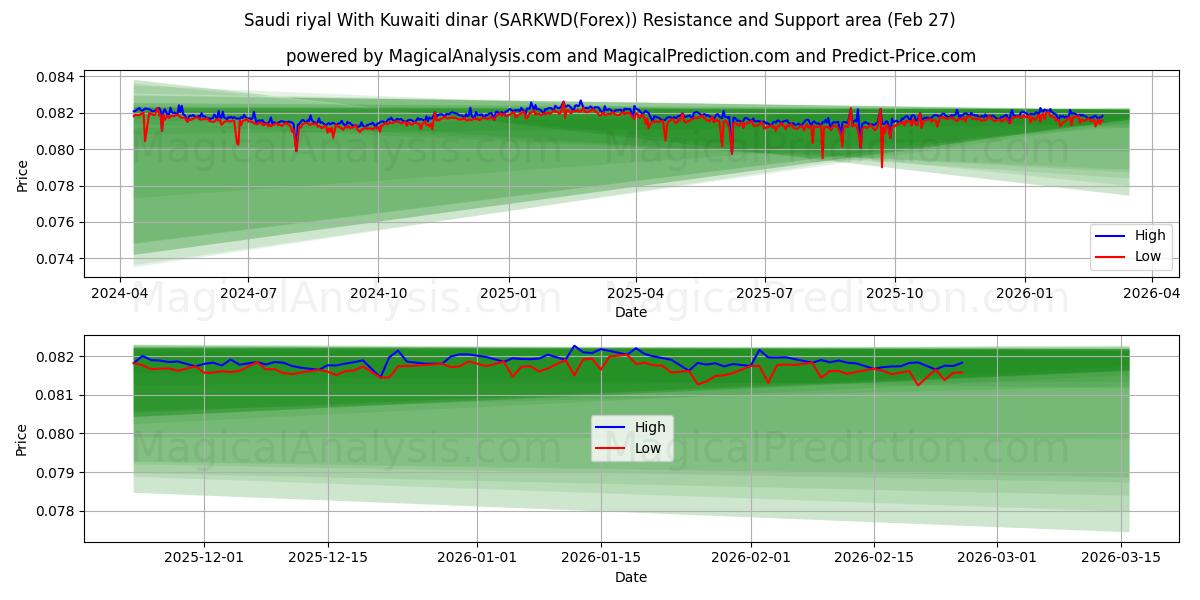Click the 2024-04 date tick
Viewport: 1200px width, 600px height.
tap(120, 293)
